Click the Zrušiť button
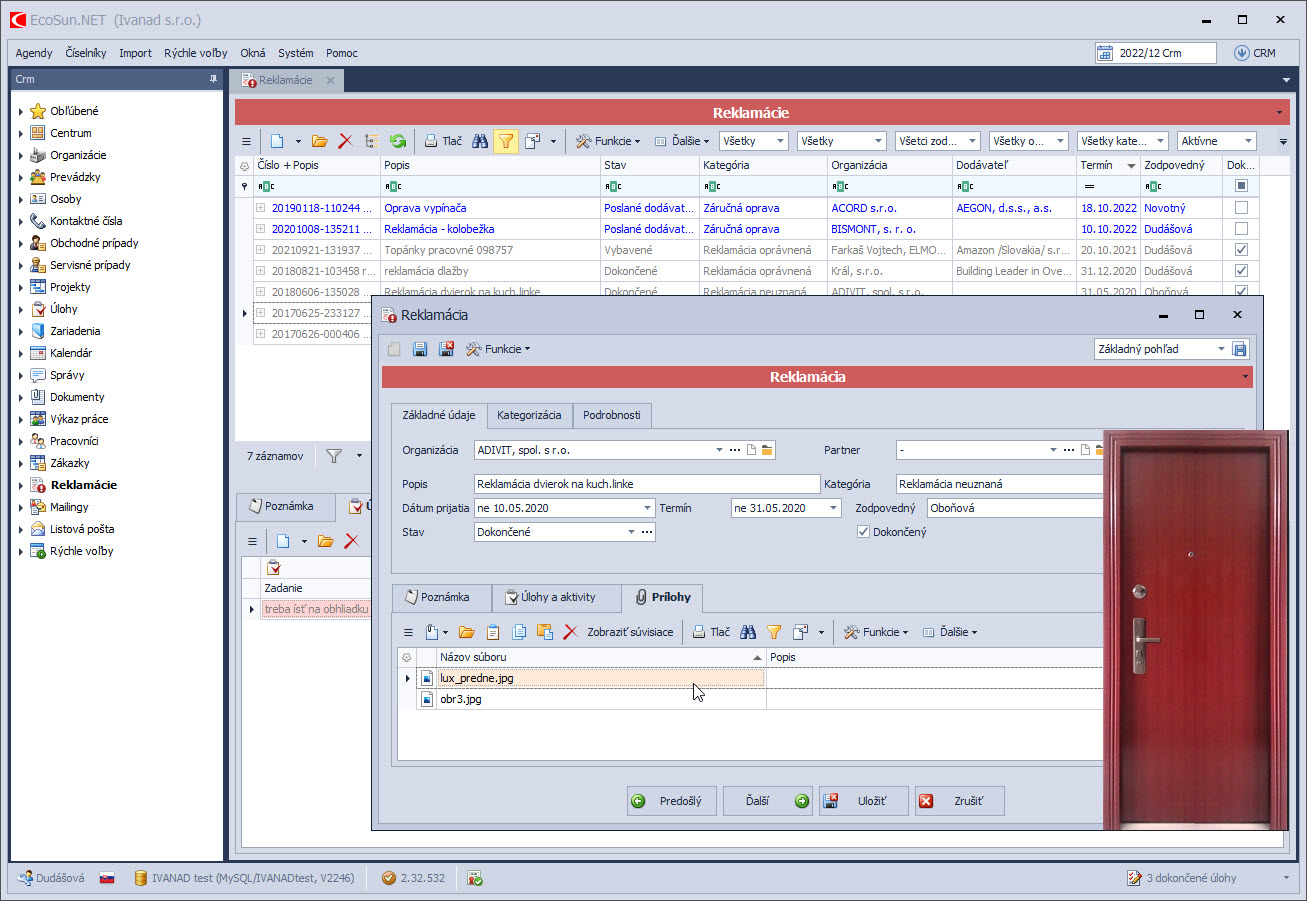The image size is (1307, 901). tap(959, 801)
